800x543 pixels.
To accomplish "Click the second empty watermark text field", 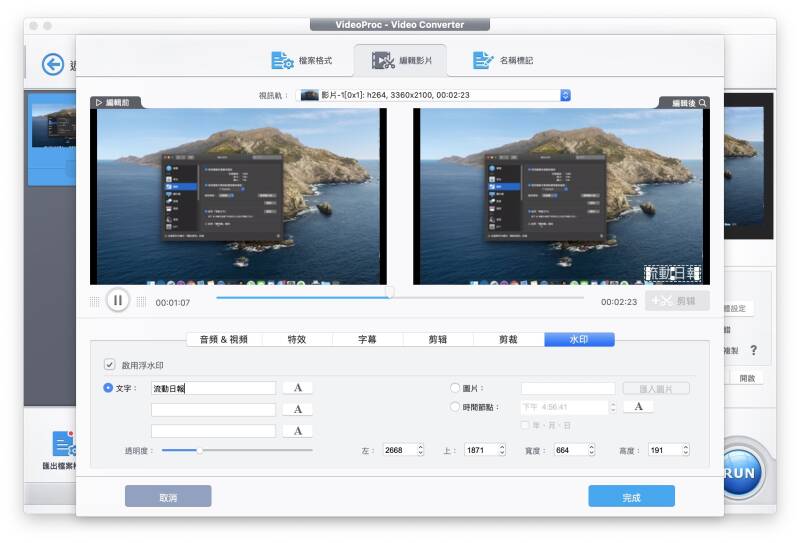I will pyautogui.click(x=213, y=410).
